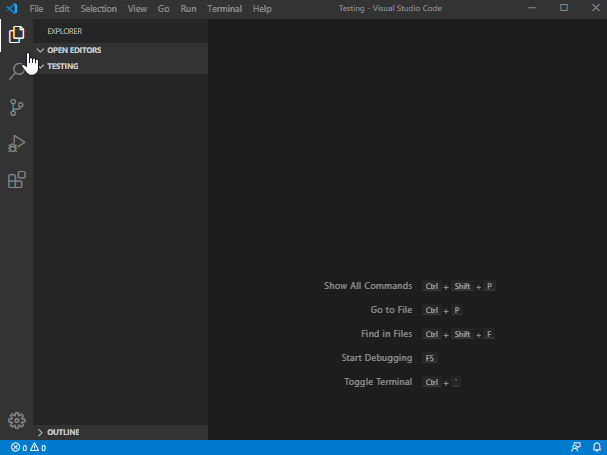Screen dimensions: 607x455
Task: Open the Go menu
Action: click(x=163, y=9)
